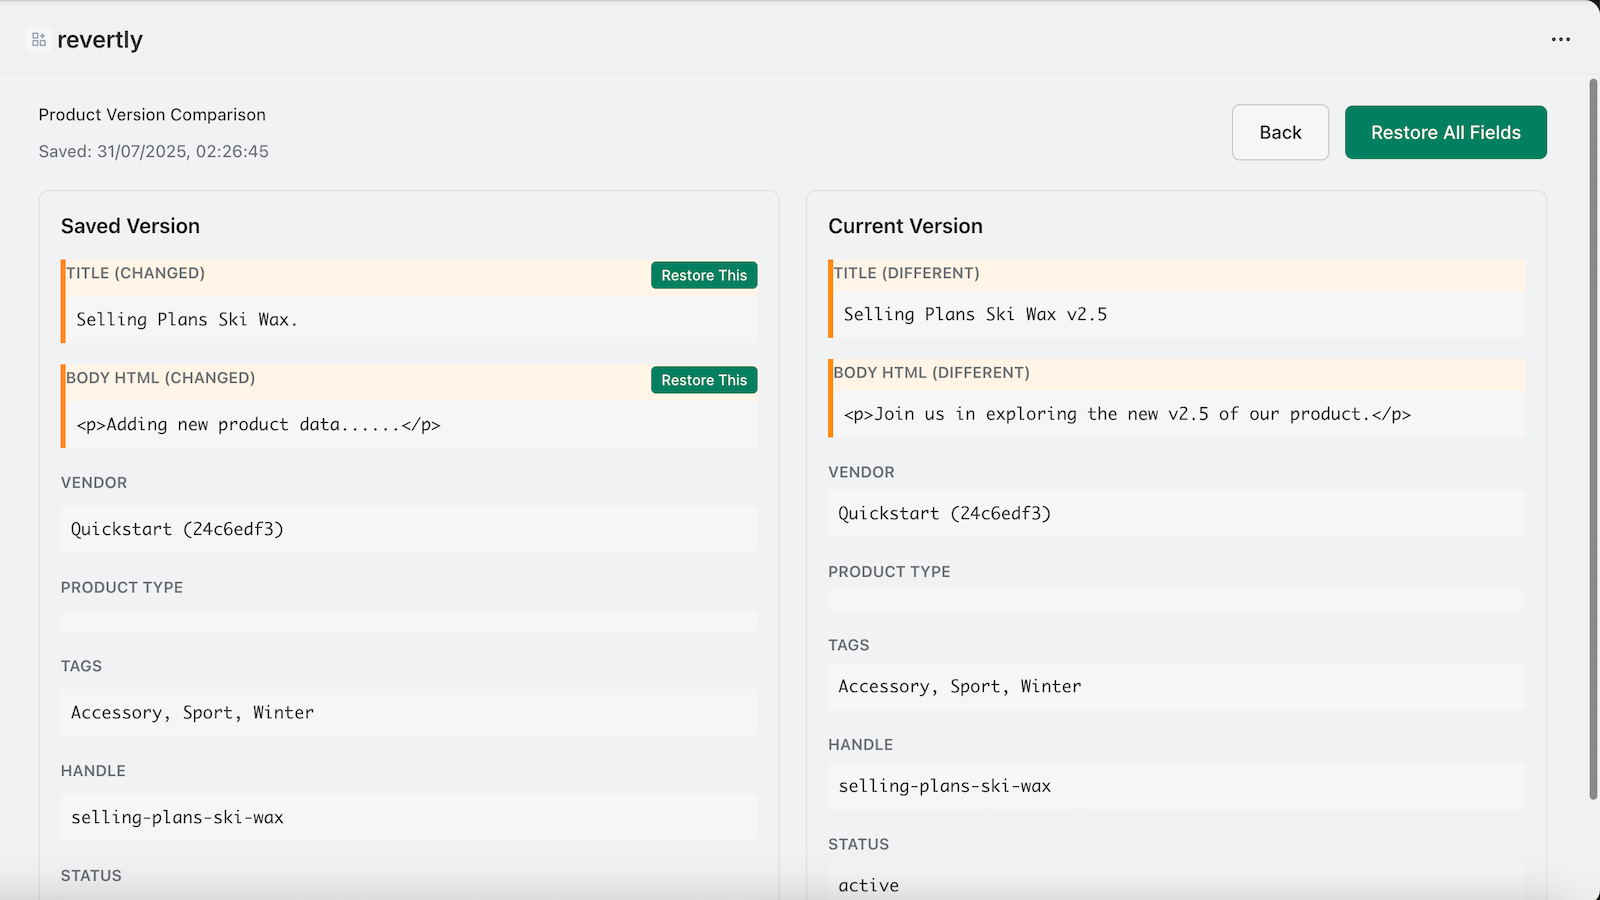Click the Current Version vendor value
This screenshot has width=1600, height=900.
(944, 514)
